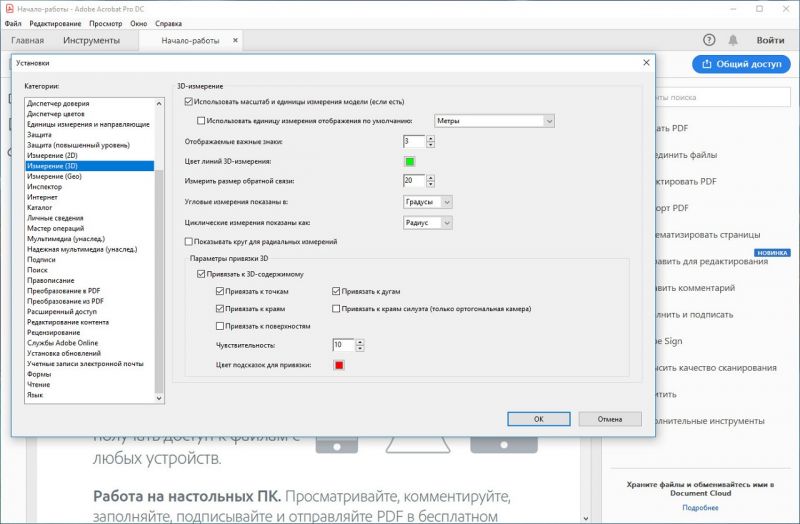Switch to the Инструменты tab
Screen dimensions: 800x524
click(91, 40)
